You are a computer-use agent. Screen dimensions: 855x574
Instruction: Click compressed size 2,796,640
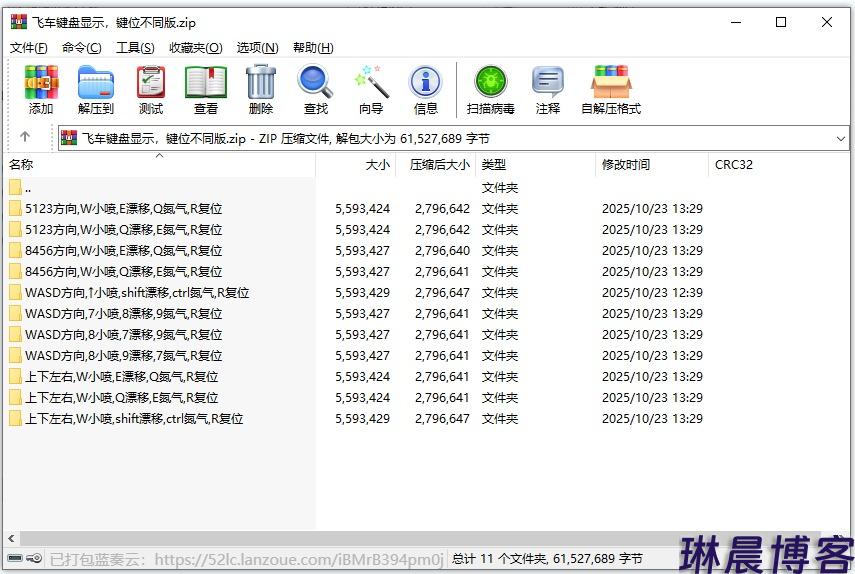click(442, 251)
